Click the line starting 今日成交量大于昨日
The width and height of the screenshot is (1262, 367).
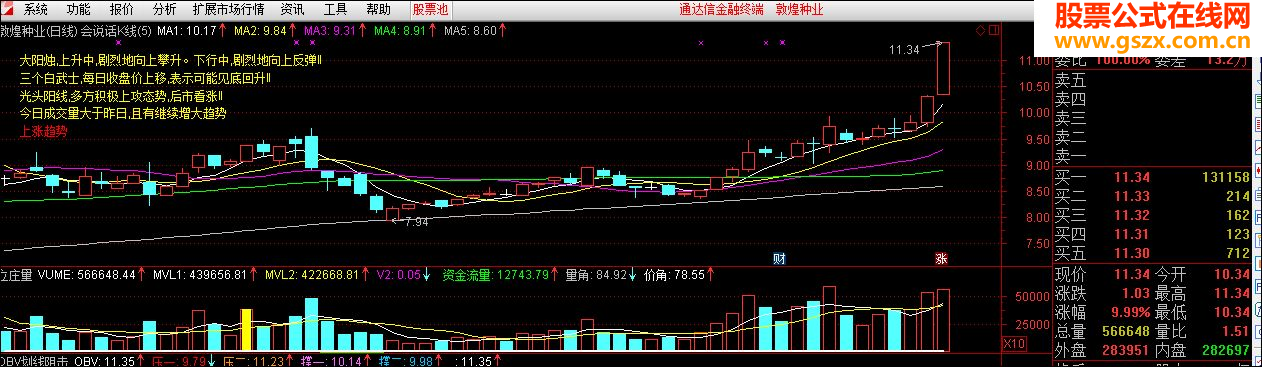click(x=122, y=114)
